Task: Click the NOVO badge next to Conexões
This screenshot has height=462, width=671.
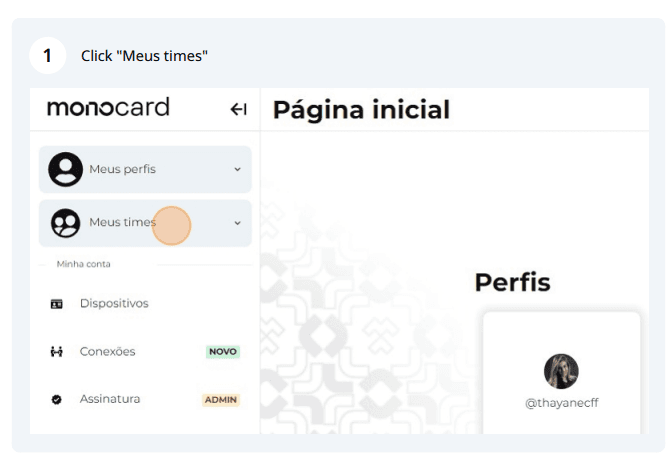Action: coord(223,352)
